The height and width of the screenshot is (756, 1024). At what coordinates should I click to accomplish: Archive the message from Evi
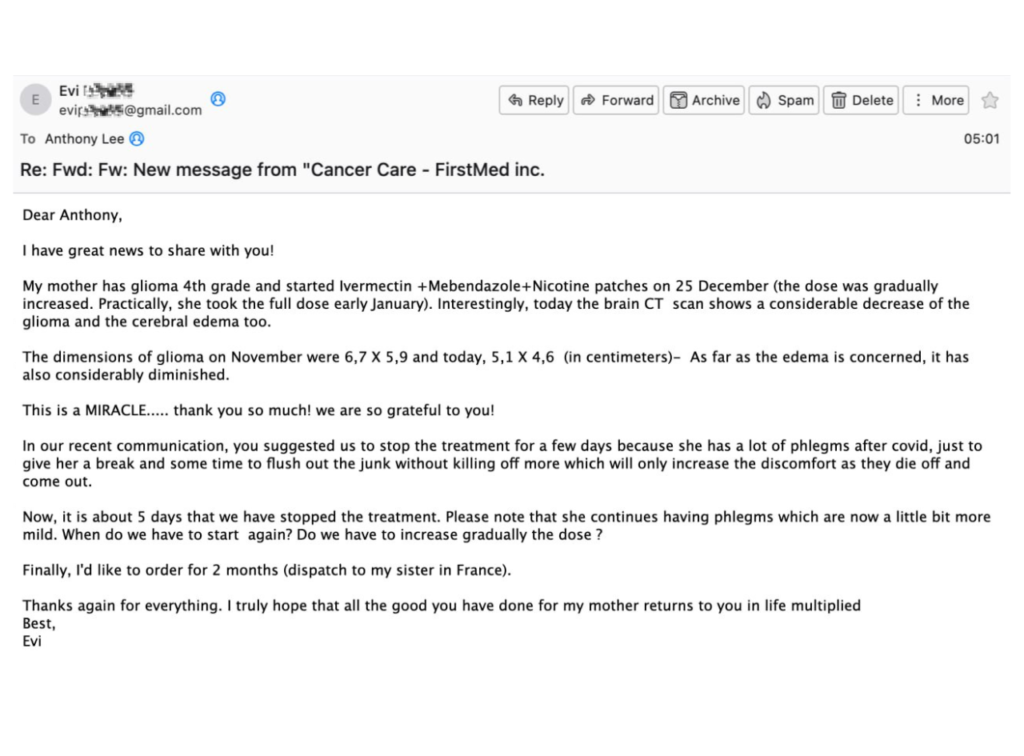click(704, 100)
